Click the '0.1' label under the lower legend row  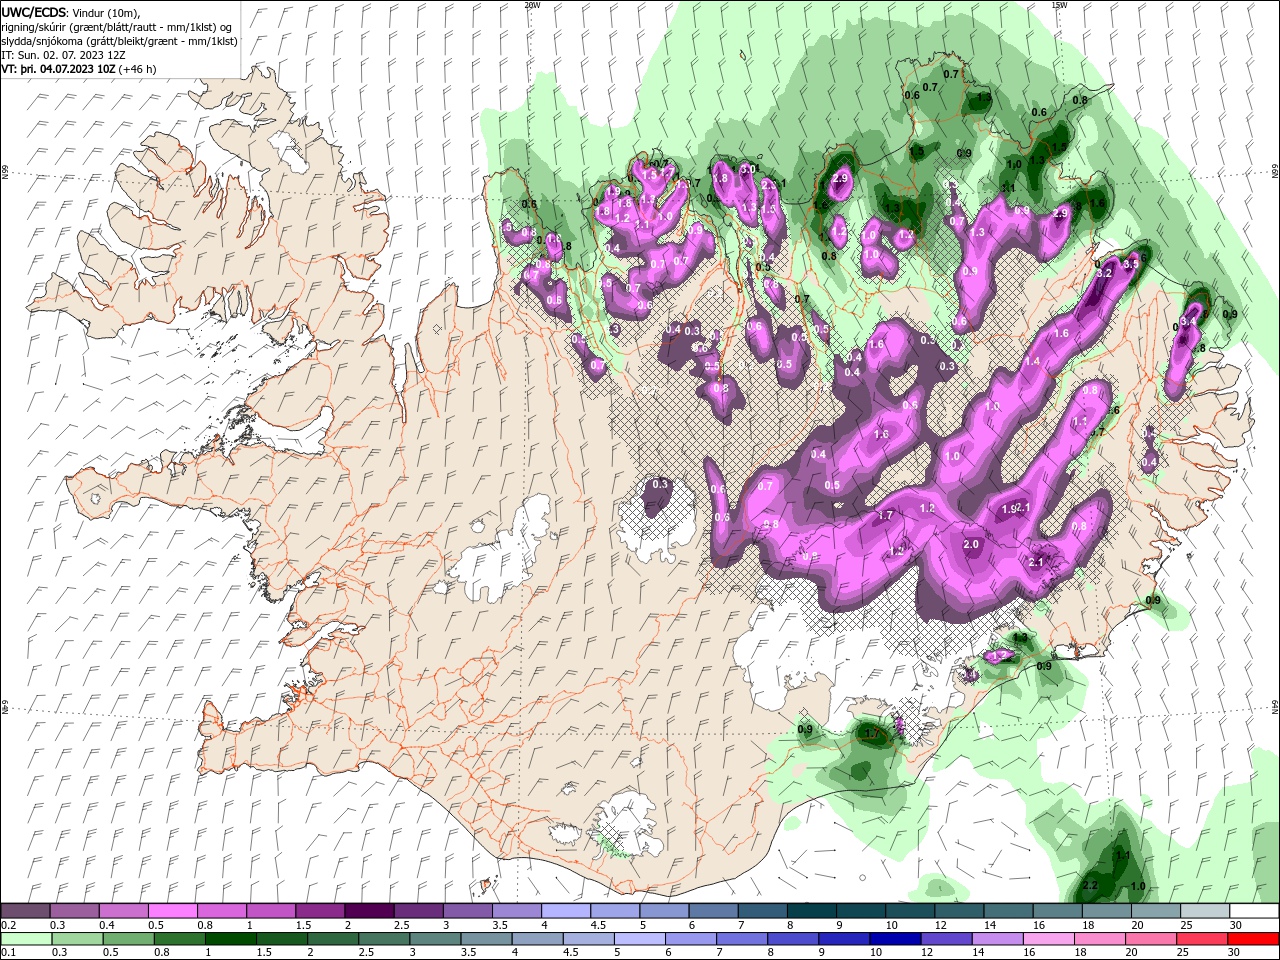click(9, 953)
